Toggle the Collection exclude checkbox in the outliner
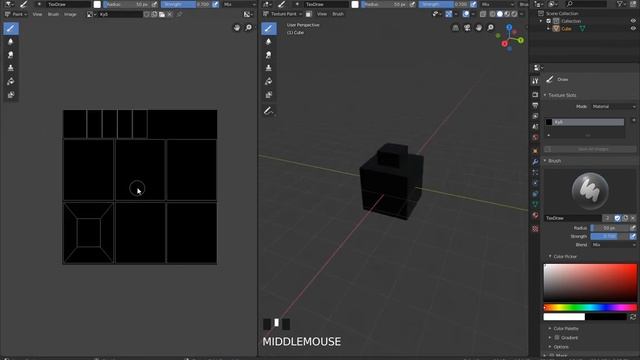The image size is (640, 360). 549,21
